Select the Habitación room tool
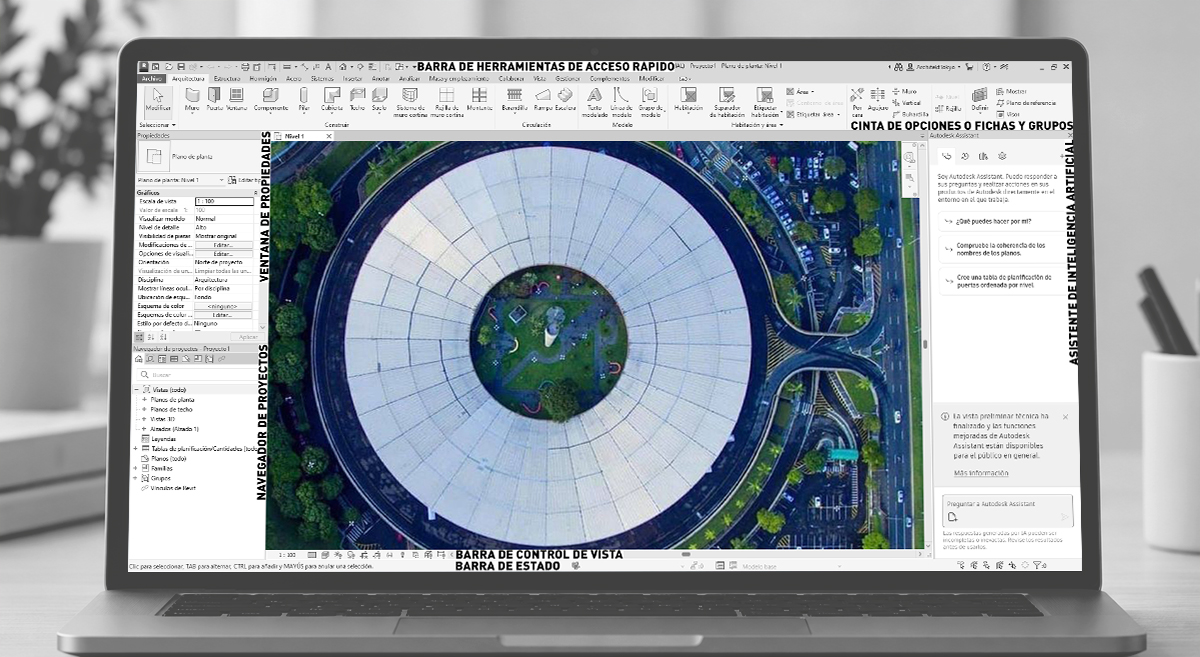 click(x=688, y=101)
